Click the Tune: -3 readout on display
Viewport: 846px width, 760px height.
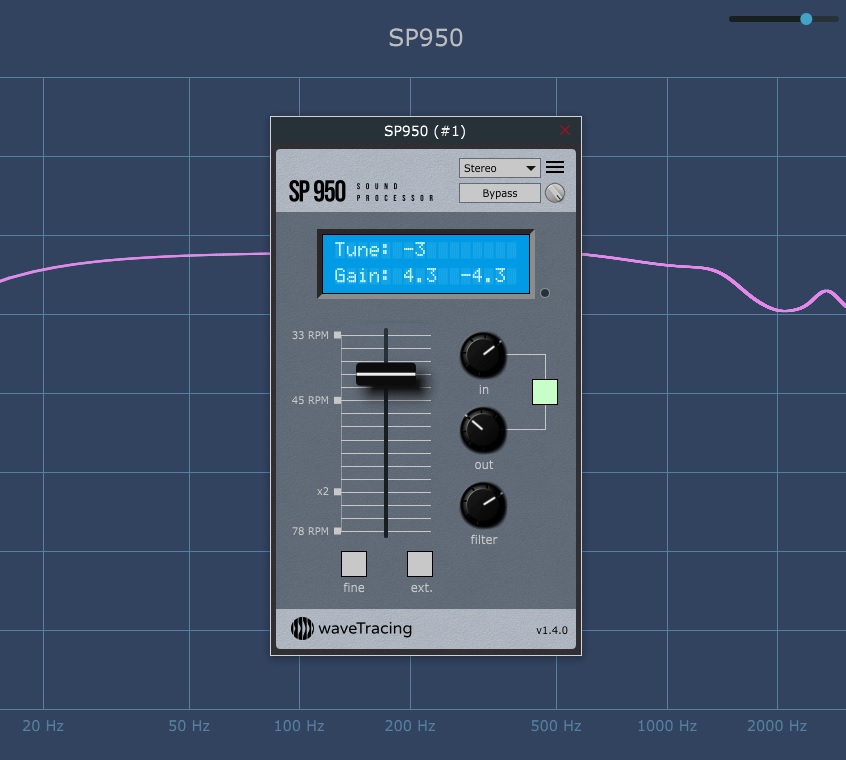[x=380, y=249]
